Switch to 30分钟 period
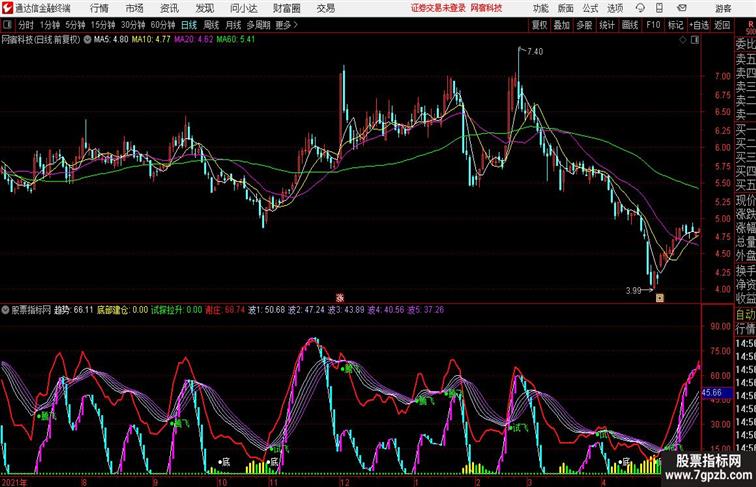This screenshot has width=756, height=487. (x=133, y=25)
